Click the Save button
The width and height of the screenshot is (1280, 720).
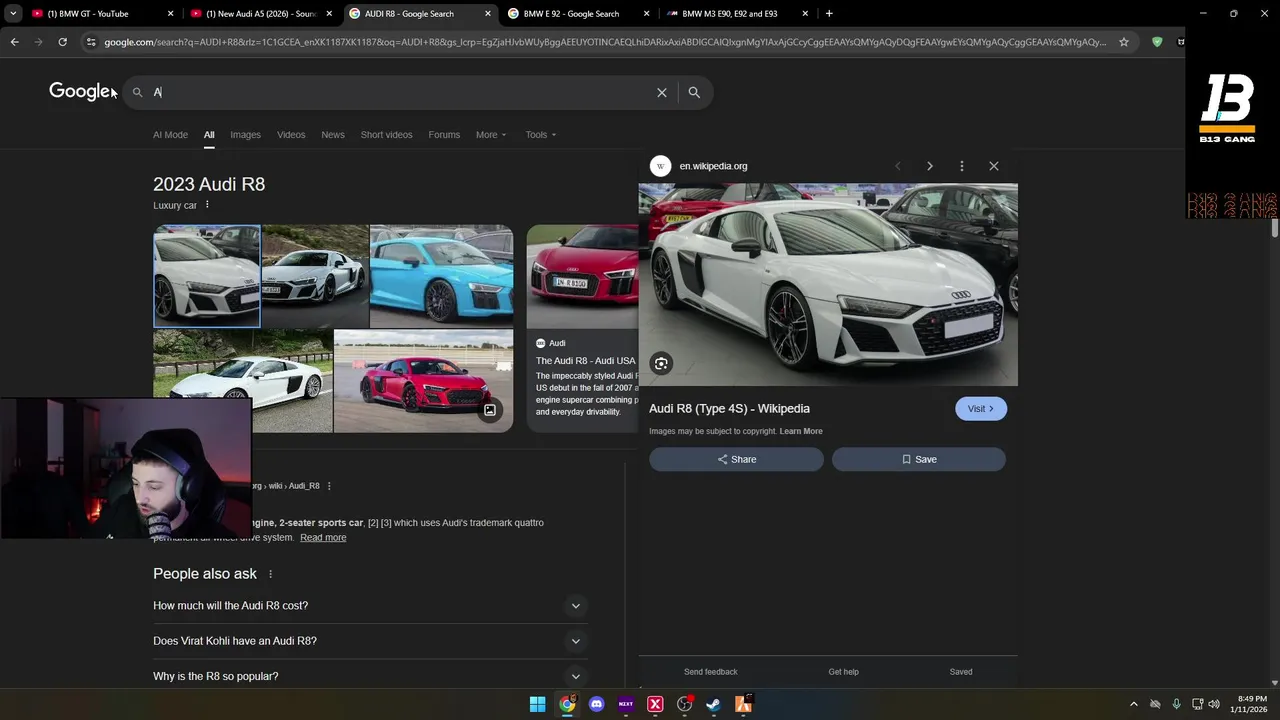tap(919, 459)
